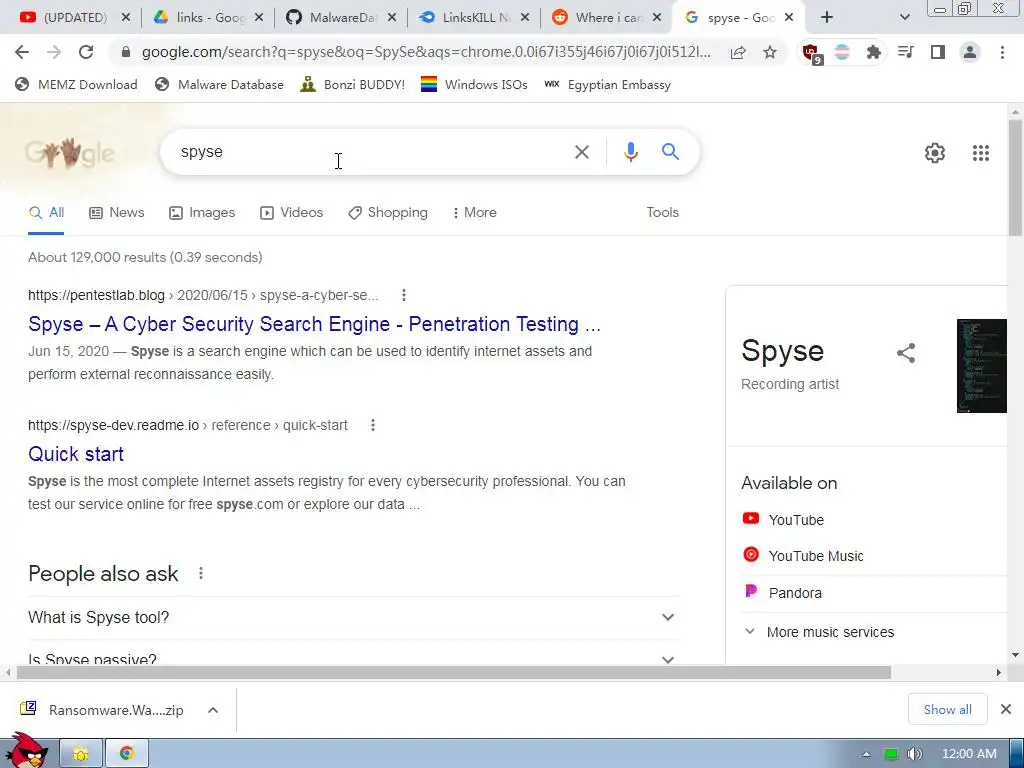Open Chrome from the taskbar
Screen dimensions: 1024x768
click(x=127, y=754)
